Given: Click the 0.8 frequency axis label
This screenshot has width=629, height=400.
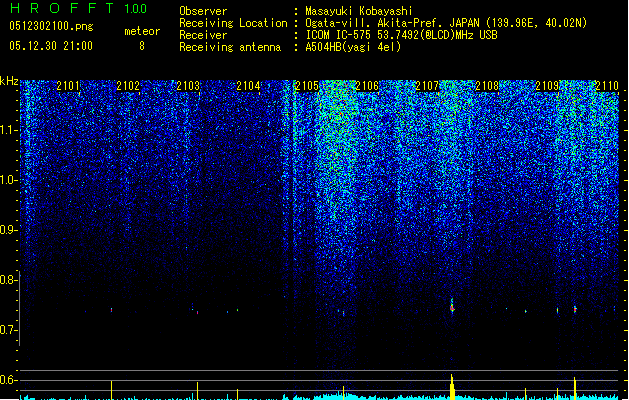Looking at the screenshot, I should point(8,280).
